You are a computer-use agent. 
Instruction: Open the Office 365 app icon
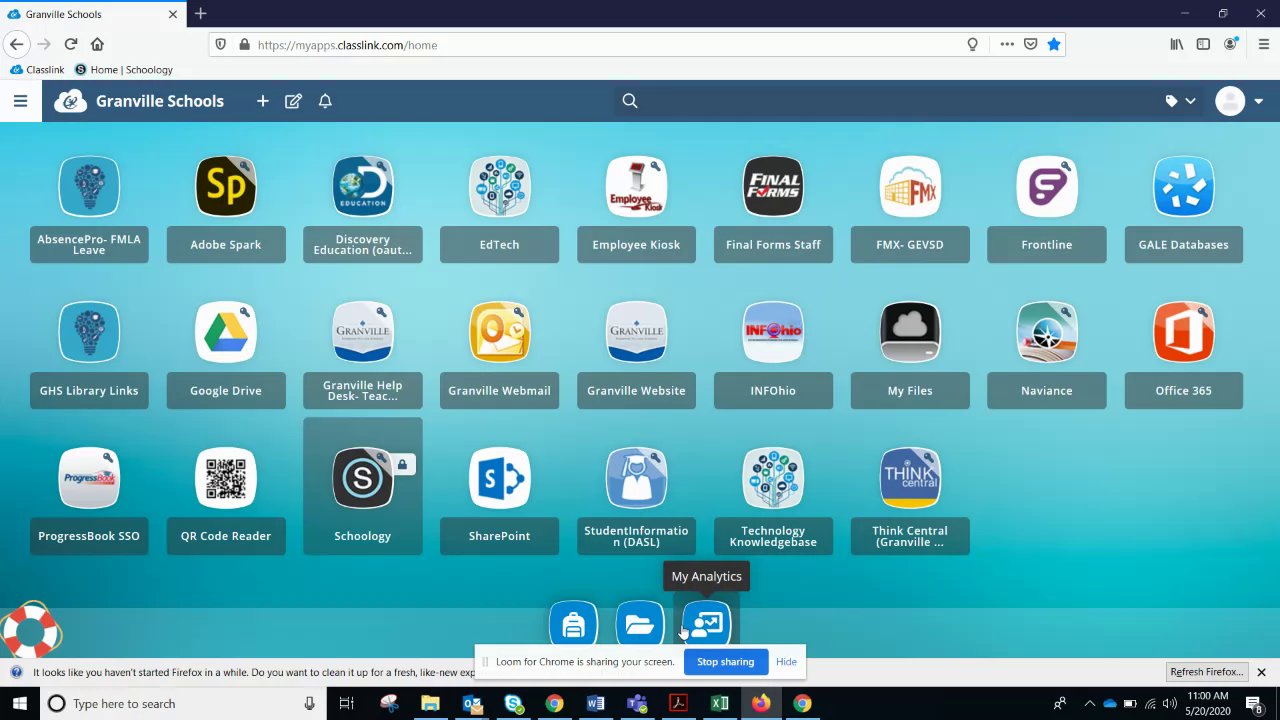pos(1184,332)
